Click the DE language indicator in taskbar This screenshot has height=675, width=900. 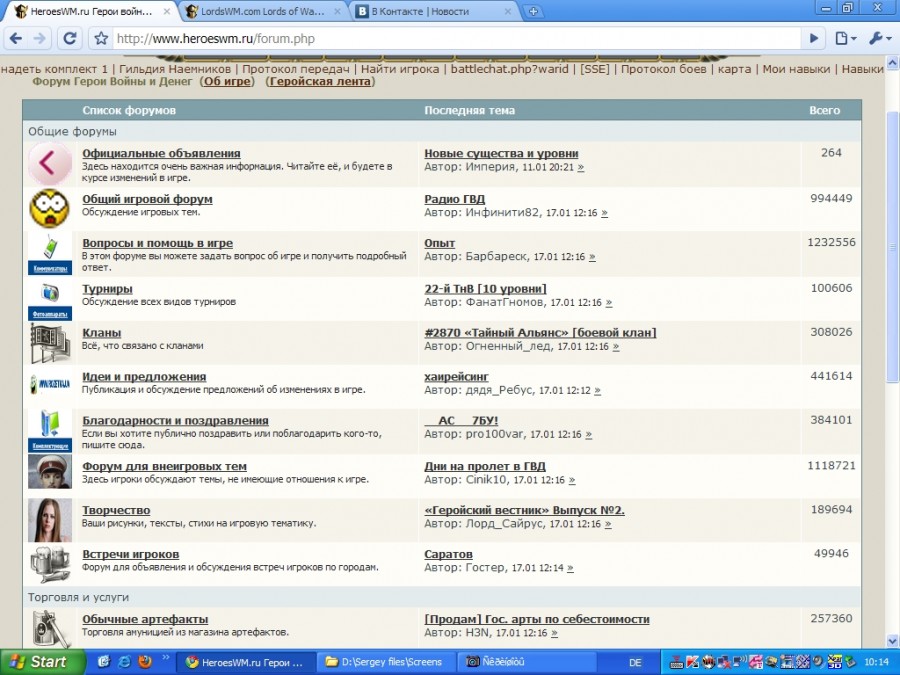[635, 662]
